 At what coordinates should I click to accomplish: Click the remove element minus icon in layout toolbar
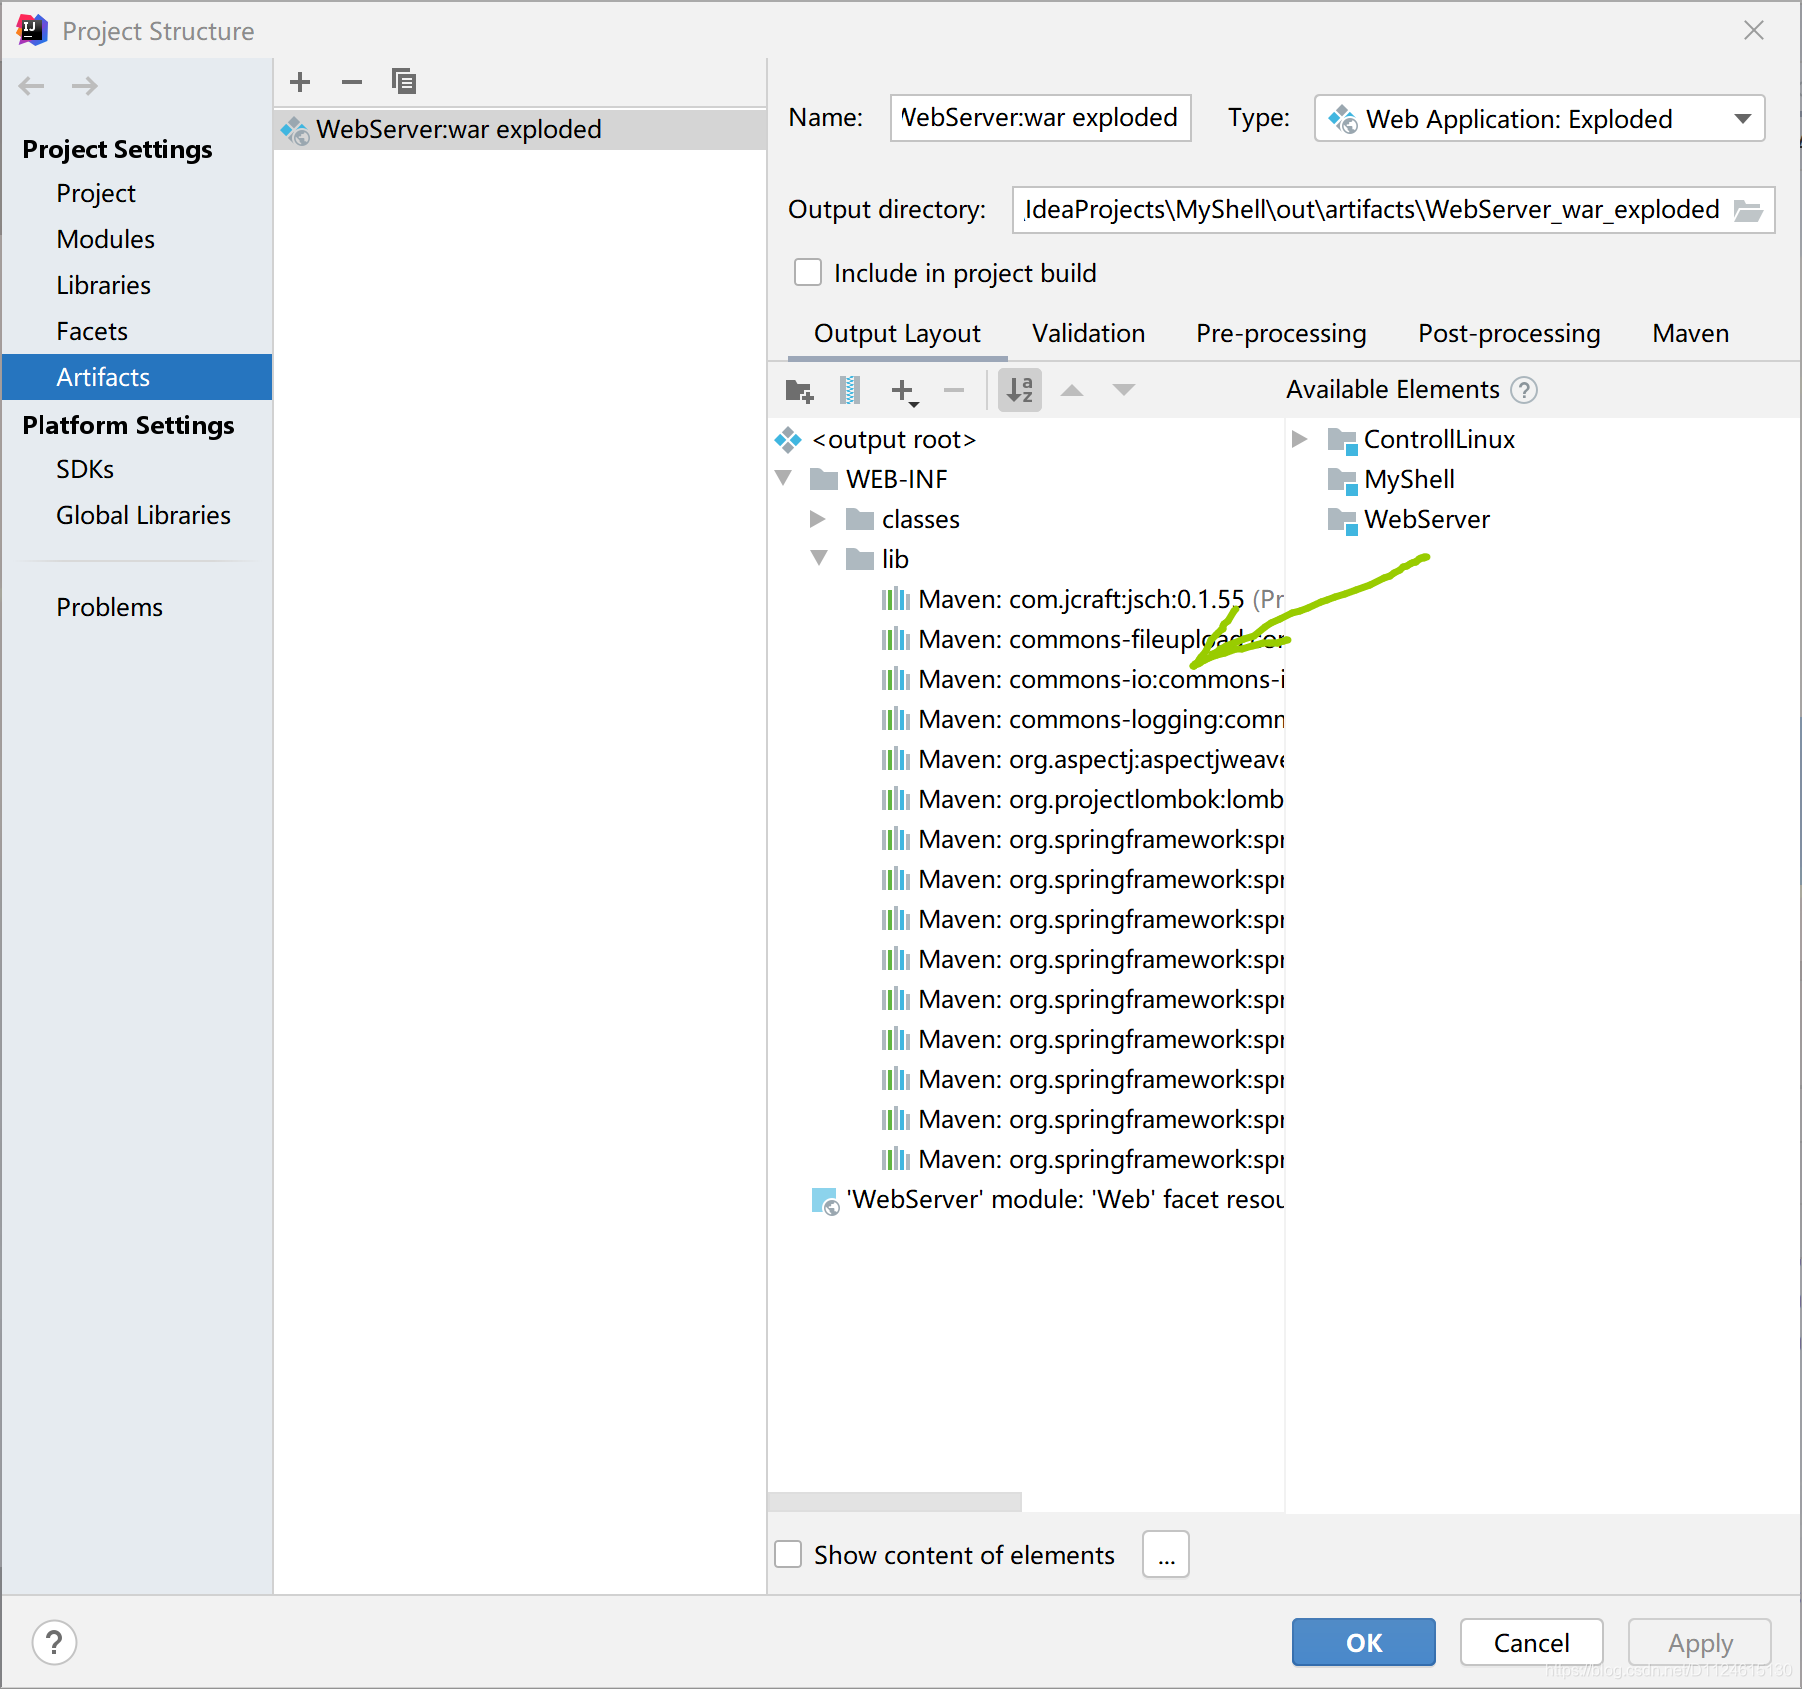click(x=954, y=390)
